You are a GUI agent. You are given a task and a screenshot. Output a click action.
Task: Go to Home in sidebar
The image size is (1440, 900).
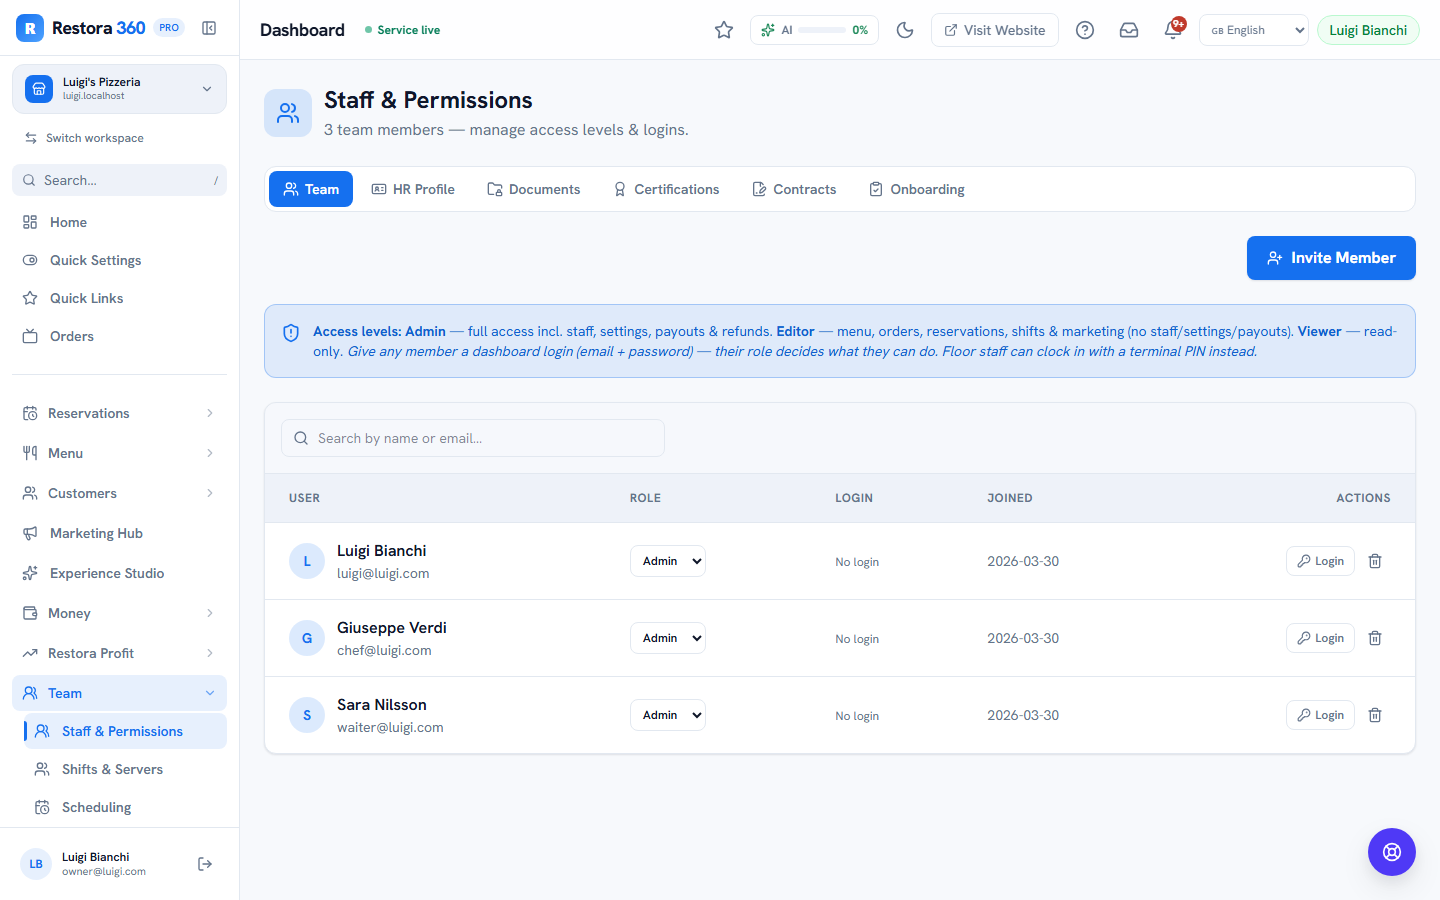tap(119, 222)
